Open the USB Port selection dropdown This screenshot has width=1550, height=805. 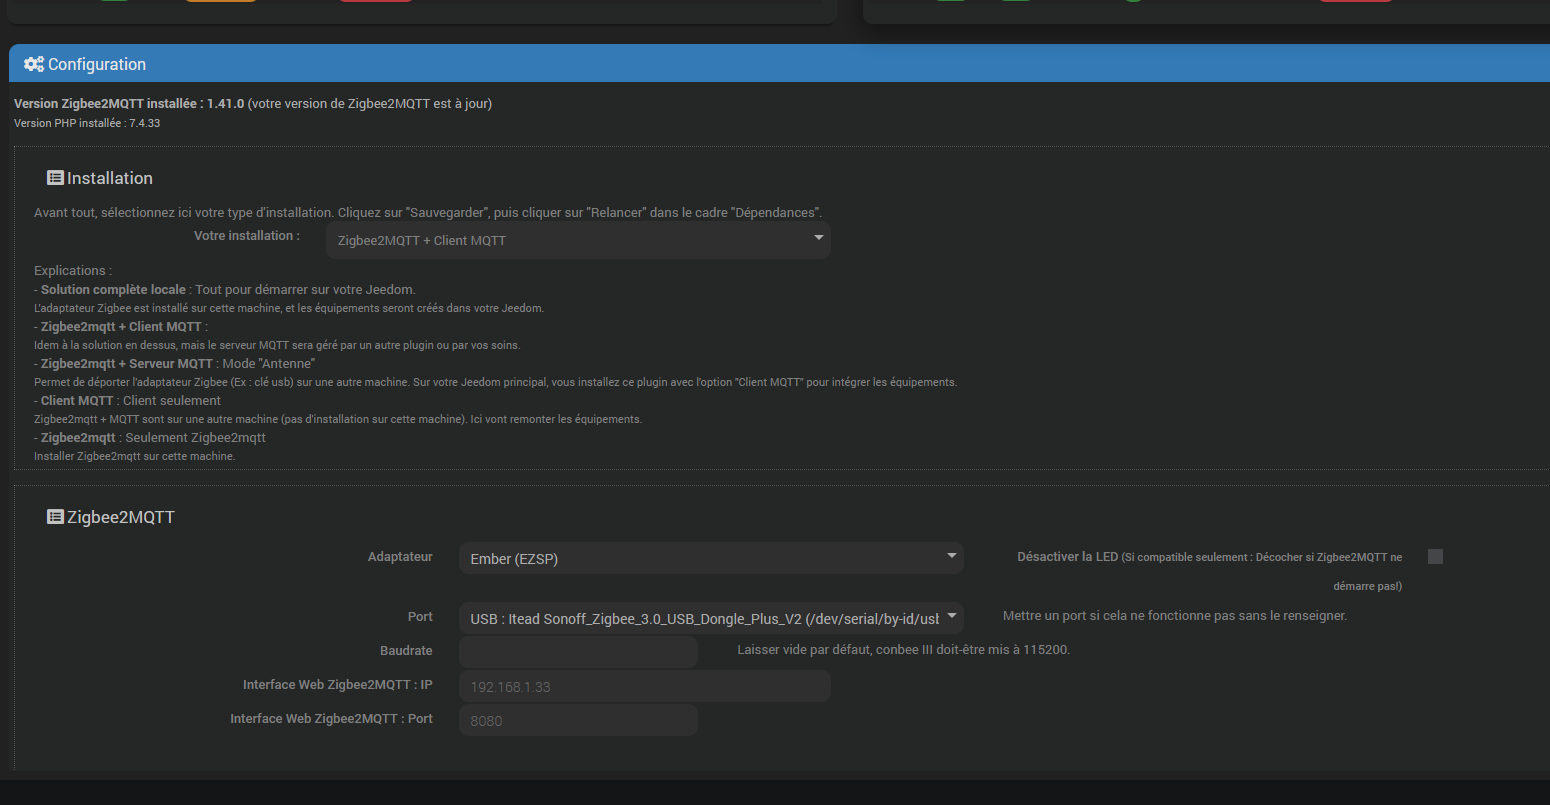click(710, 618)
